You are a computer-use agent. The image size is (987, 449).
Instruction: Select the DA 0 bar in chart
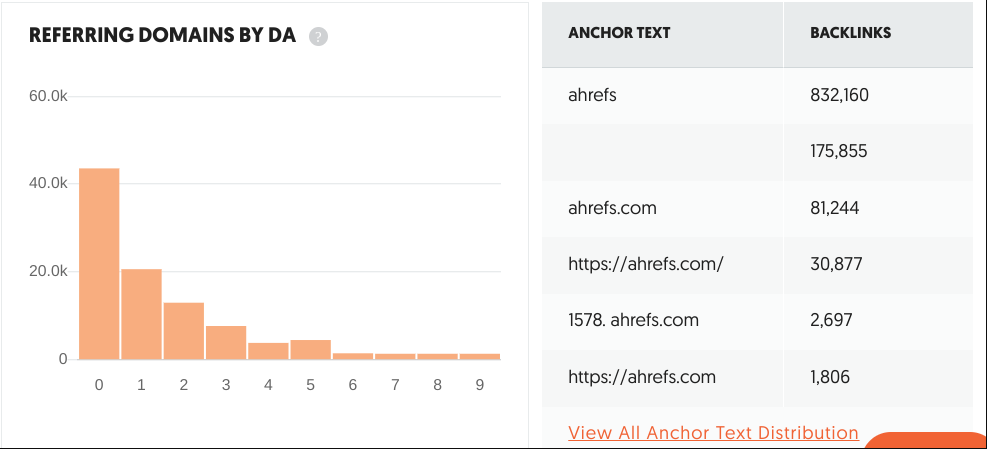coord(99,264)
